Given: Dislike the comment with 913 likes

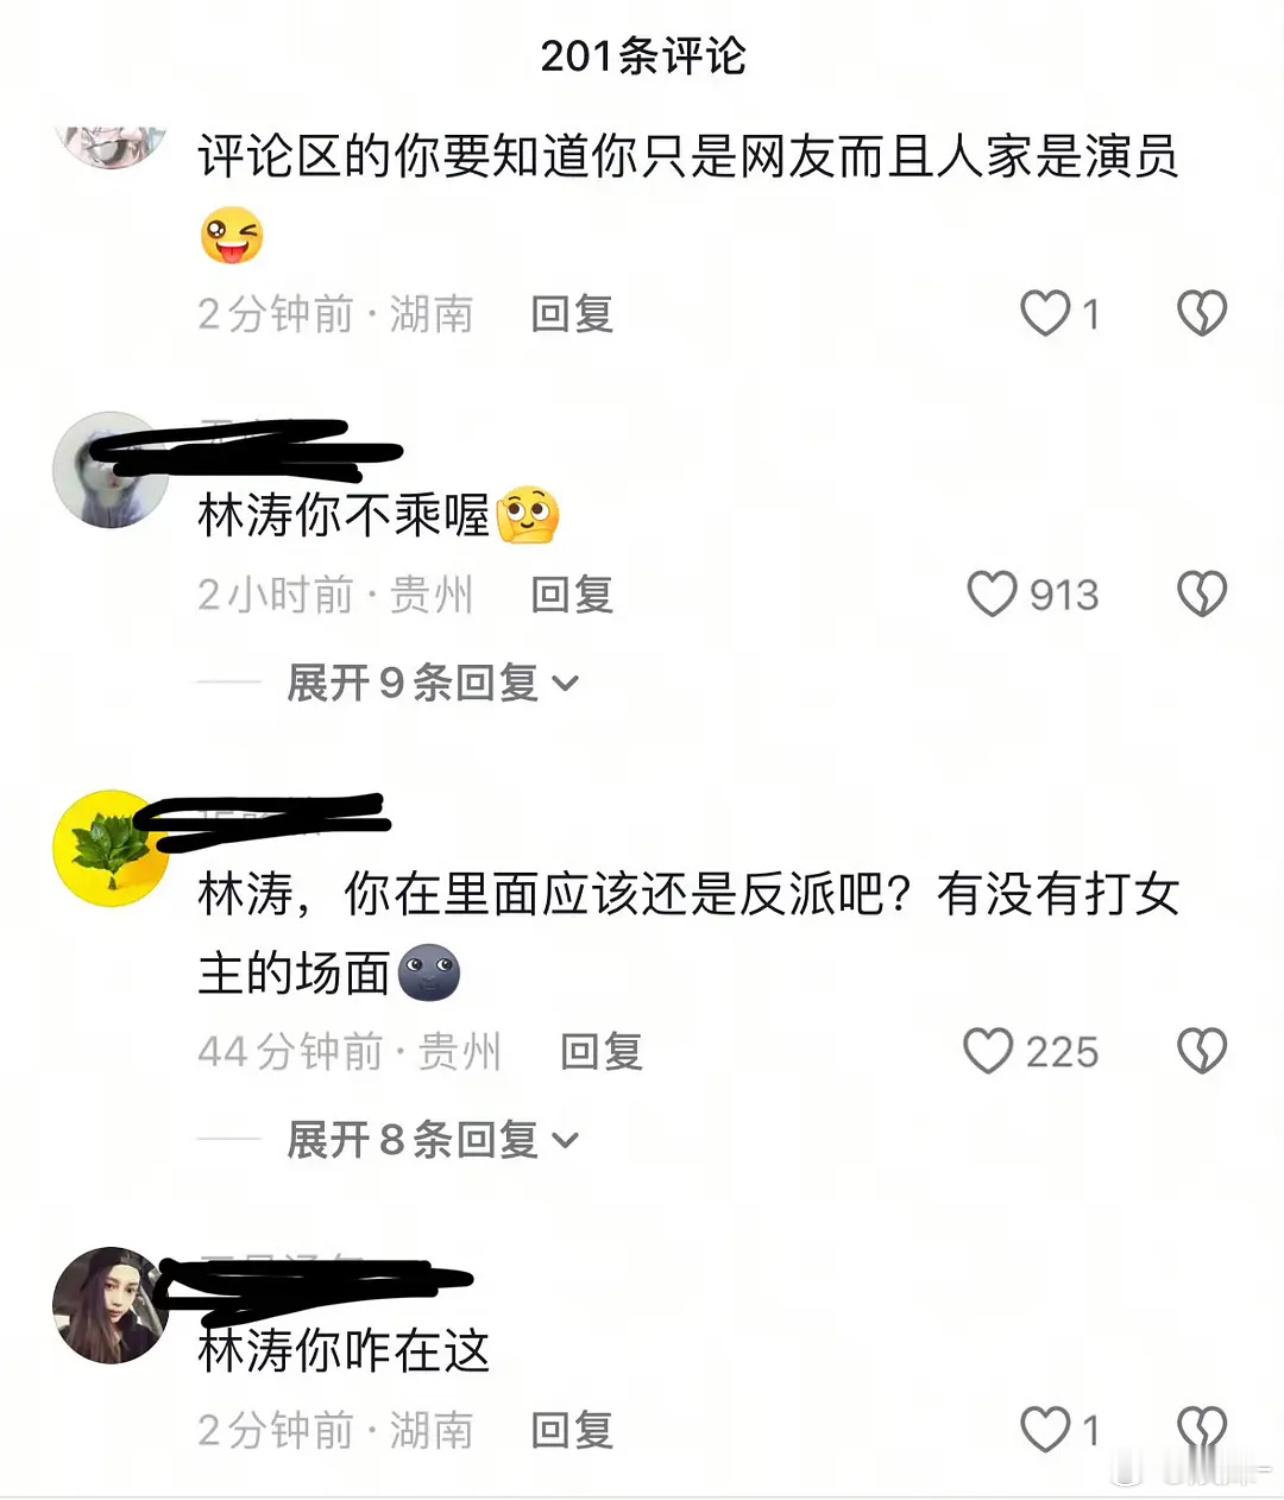Looking at the screenshot, I should click(1202, 594).
